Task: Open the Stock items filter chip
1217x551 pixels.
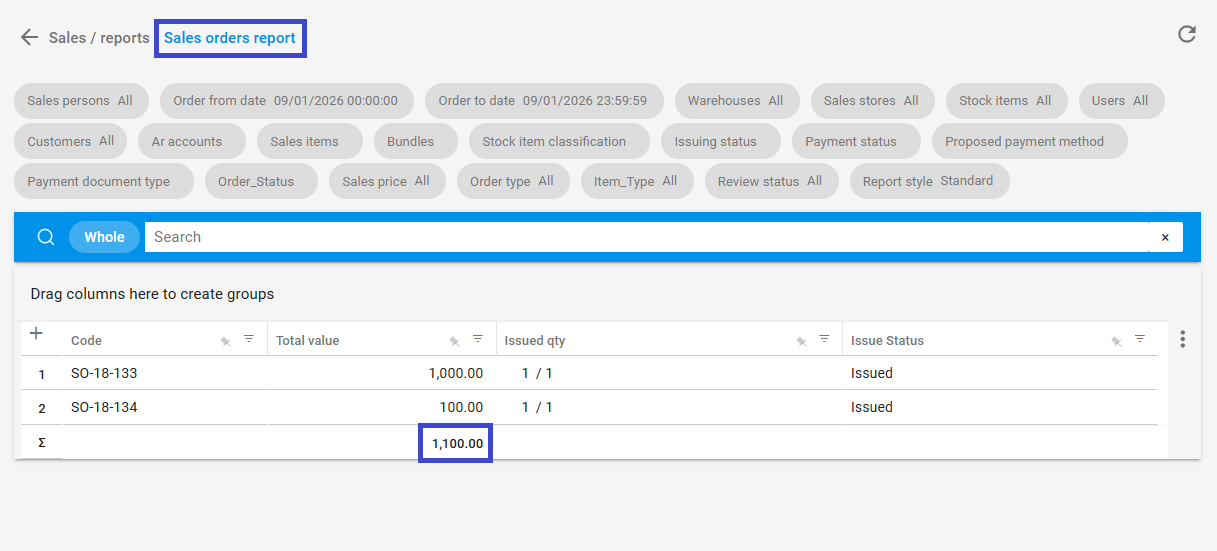Action: pyautogui.click(x=1006, y=101)
